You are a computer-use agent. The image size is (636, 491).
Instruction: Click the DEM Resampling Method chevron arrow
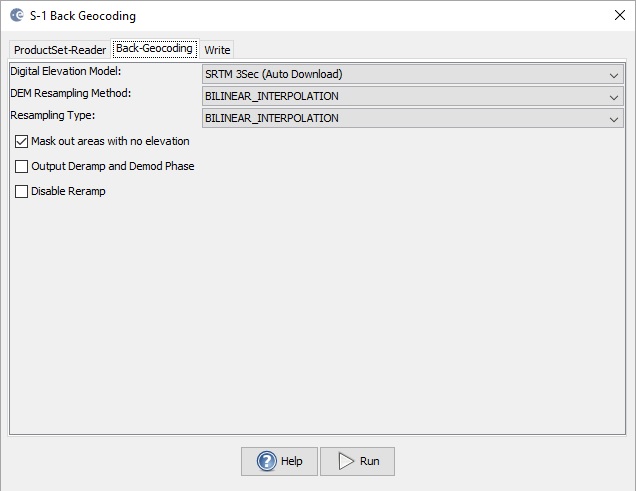pyautogui.click(x=614, y=97)
